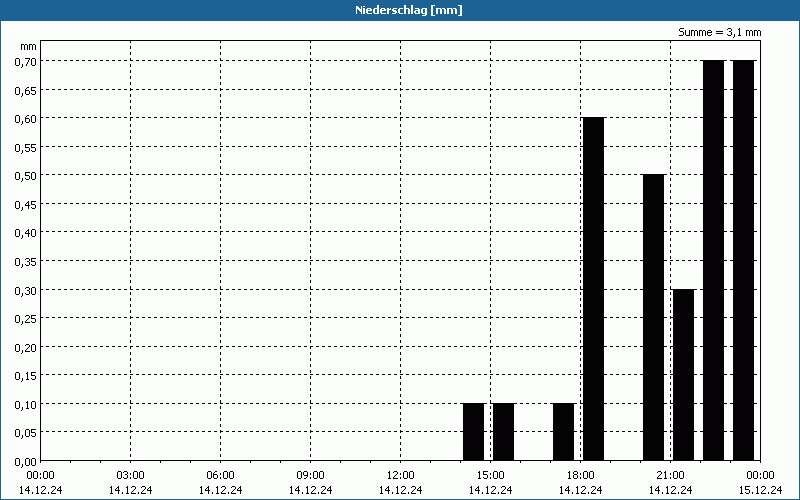Viewport: 800px width, 500px height.
Task: Click the 0,30 y-axis label
Action: coord(25,290)
